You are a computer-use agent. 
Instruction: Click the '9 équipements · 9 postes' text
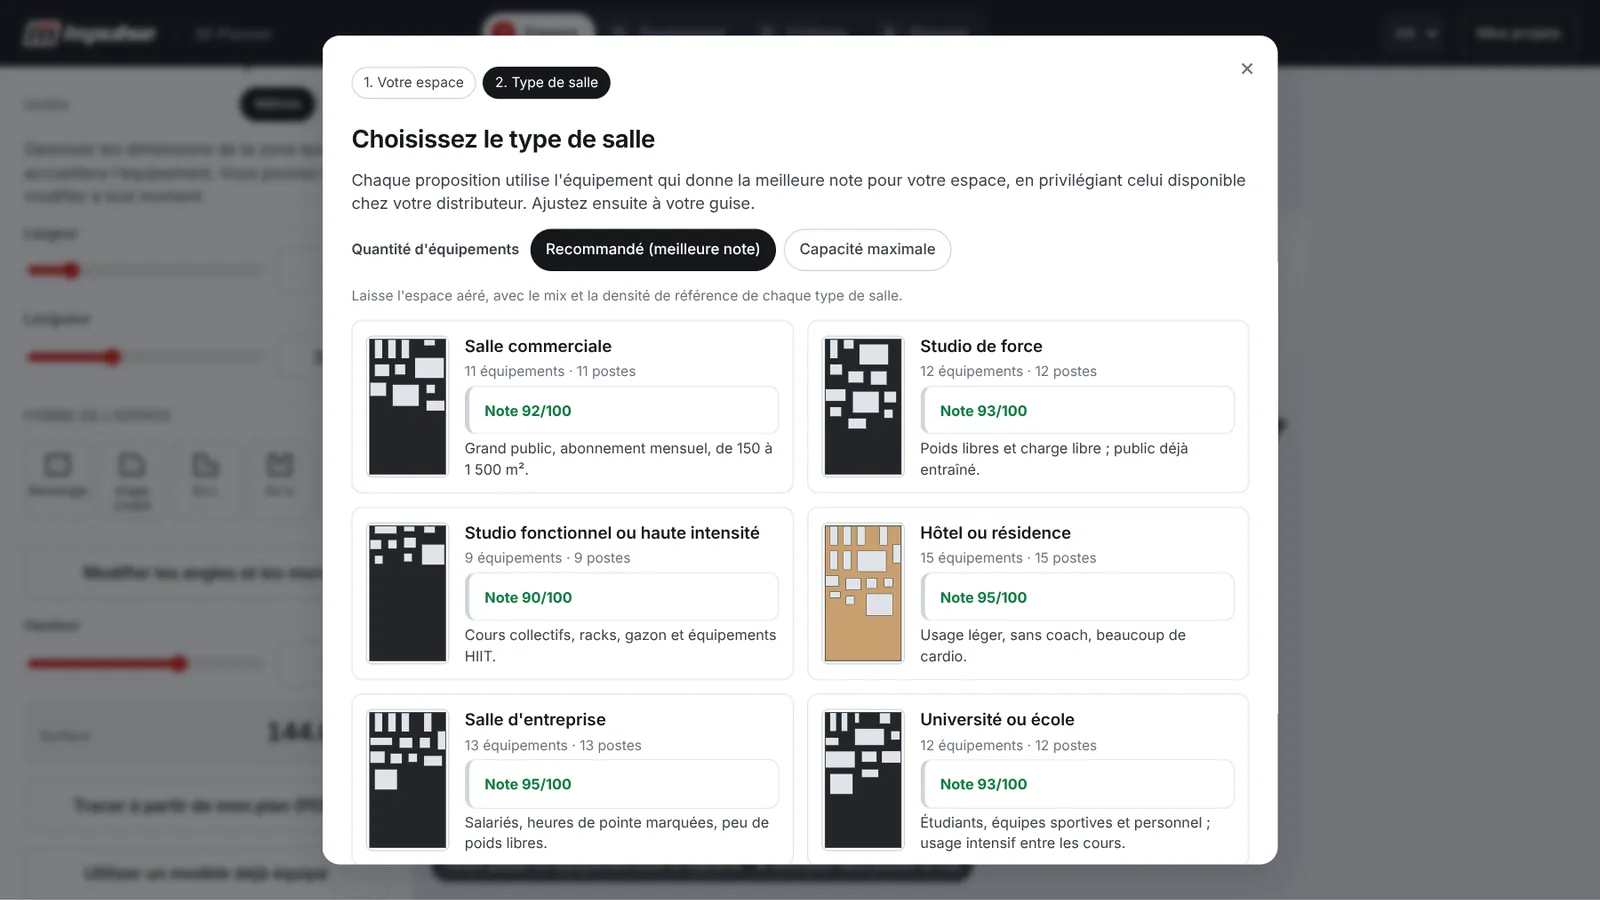[547, 558]
